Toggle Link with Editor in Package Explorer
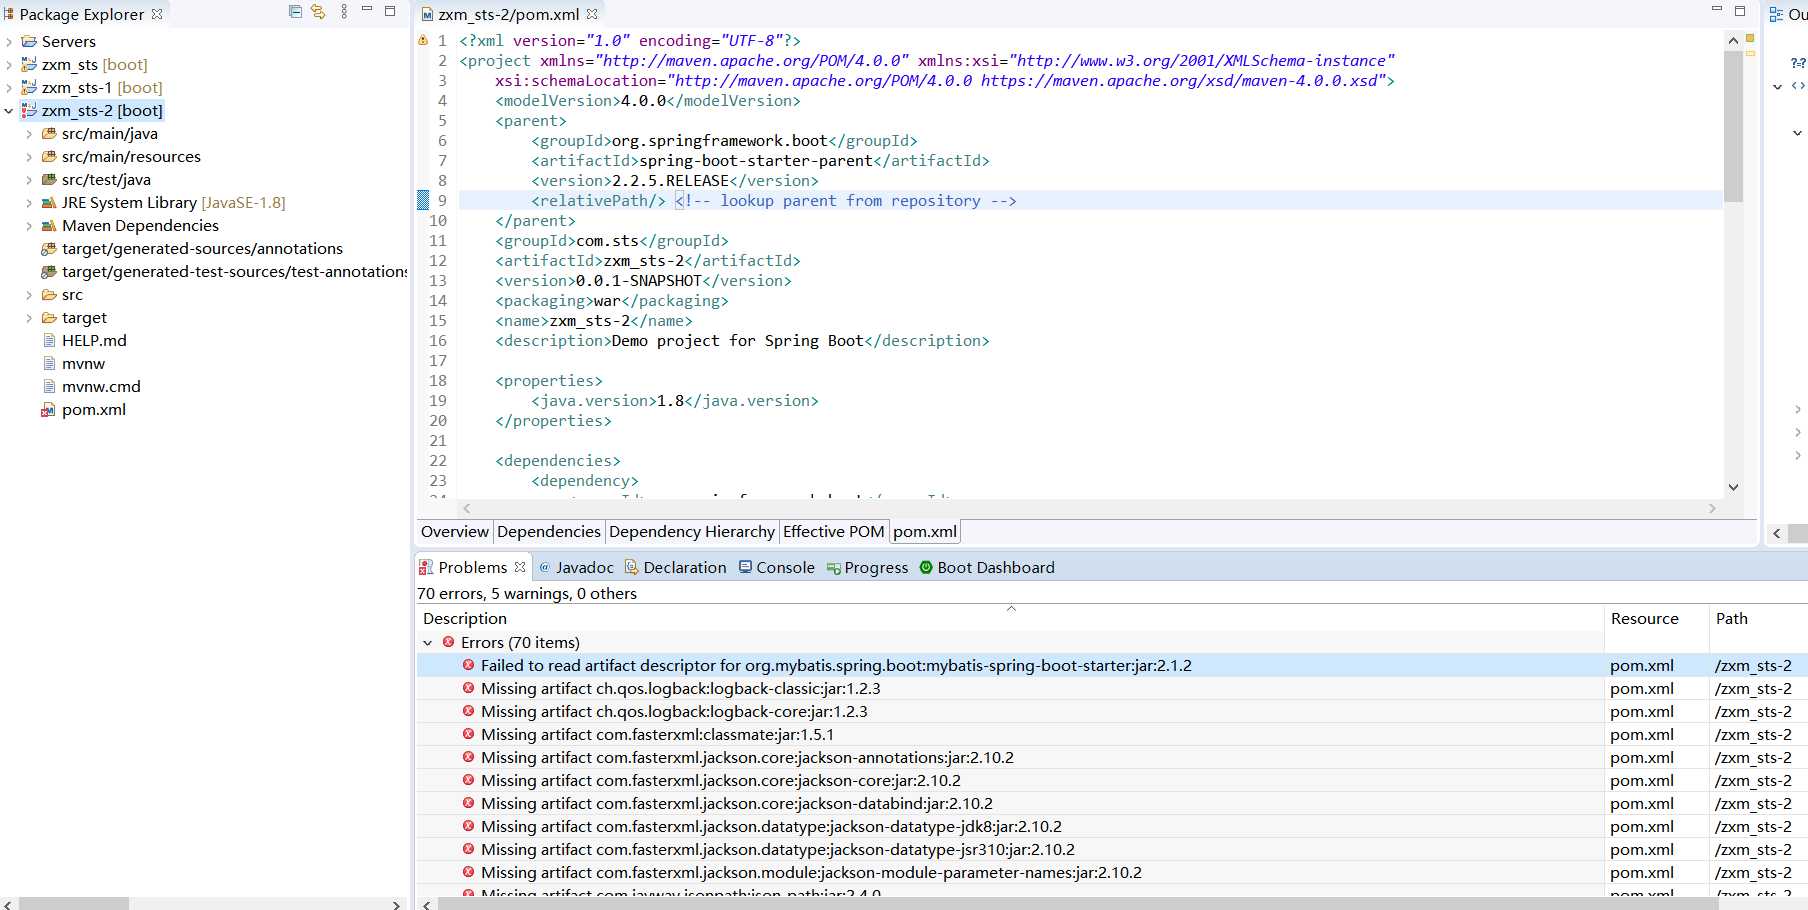This screenshot has width=1808, height=910. coord(318,12)
